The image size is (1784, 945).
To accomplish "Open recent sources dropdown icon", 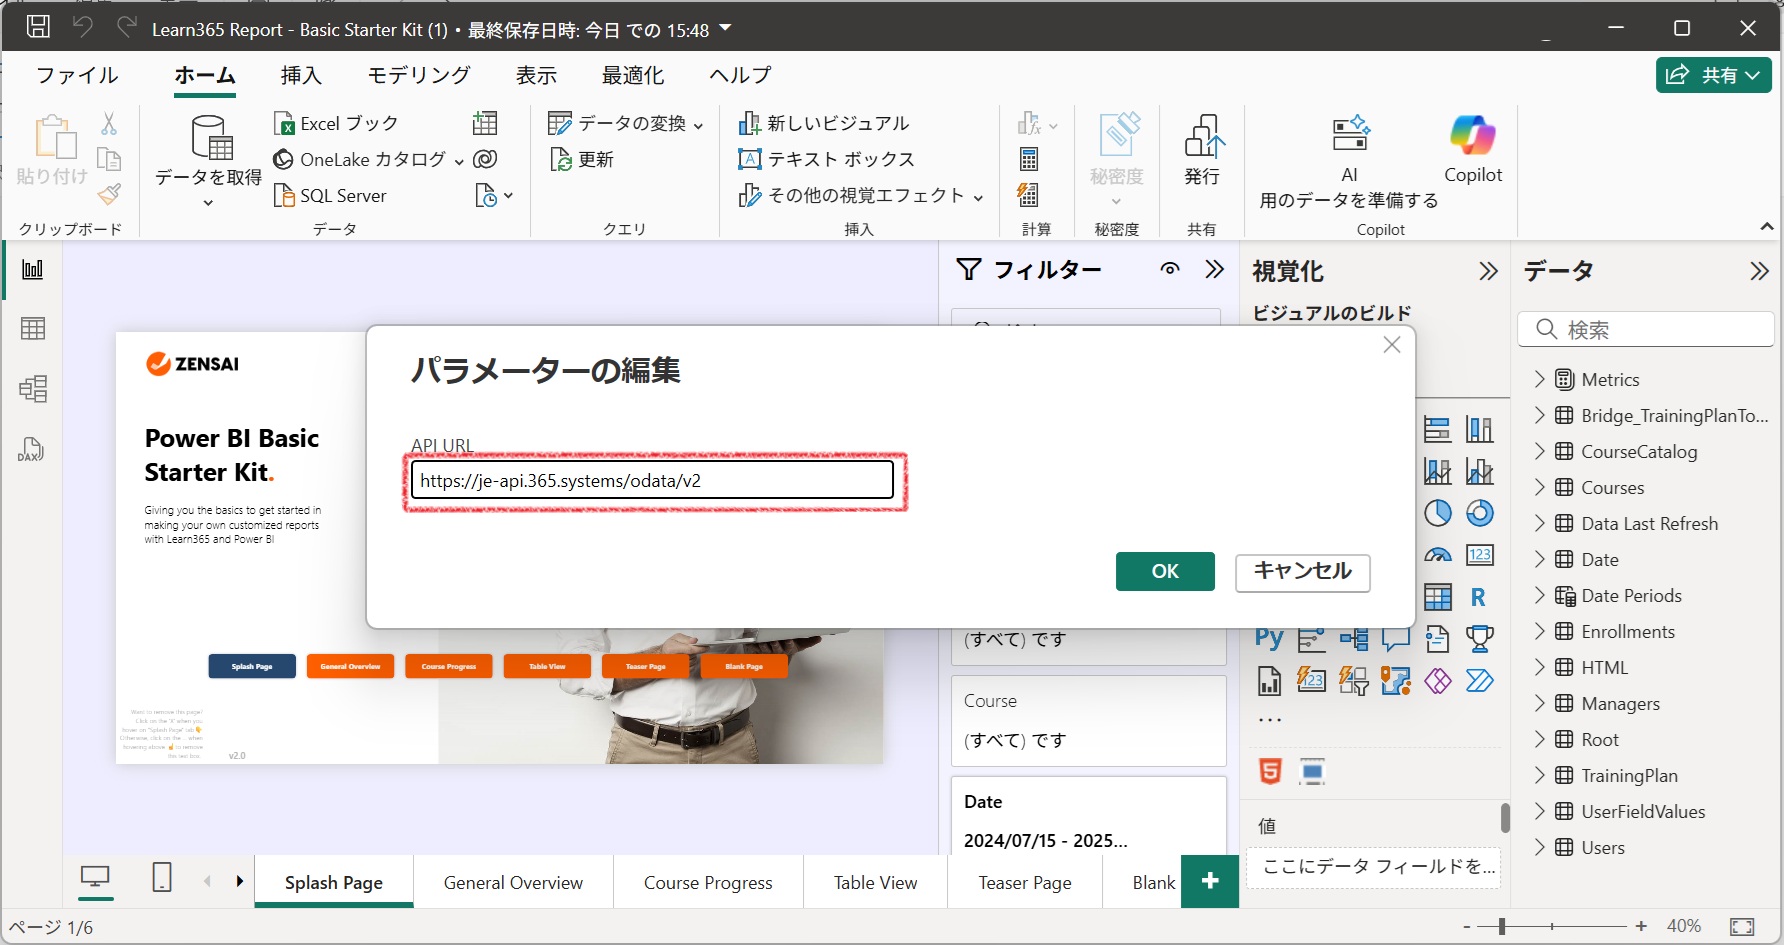I will (494, 195).
